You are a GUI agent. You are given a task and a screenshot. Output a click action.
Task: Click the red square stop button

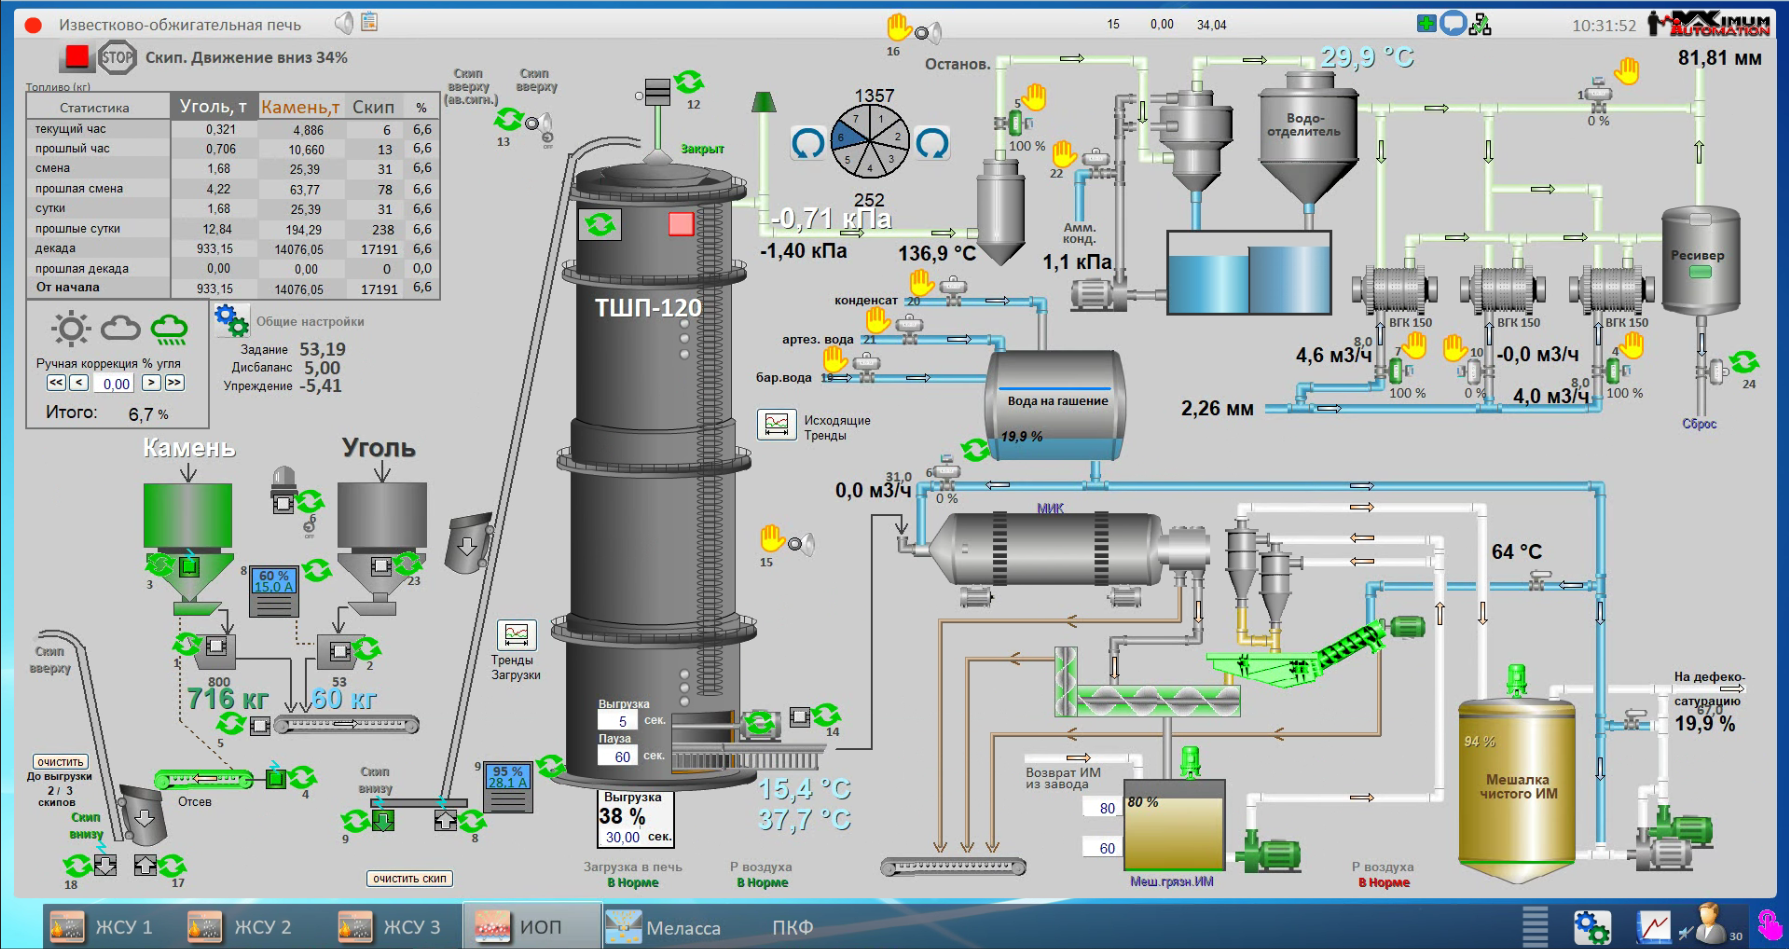[x=76, y=57]
